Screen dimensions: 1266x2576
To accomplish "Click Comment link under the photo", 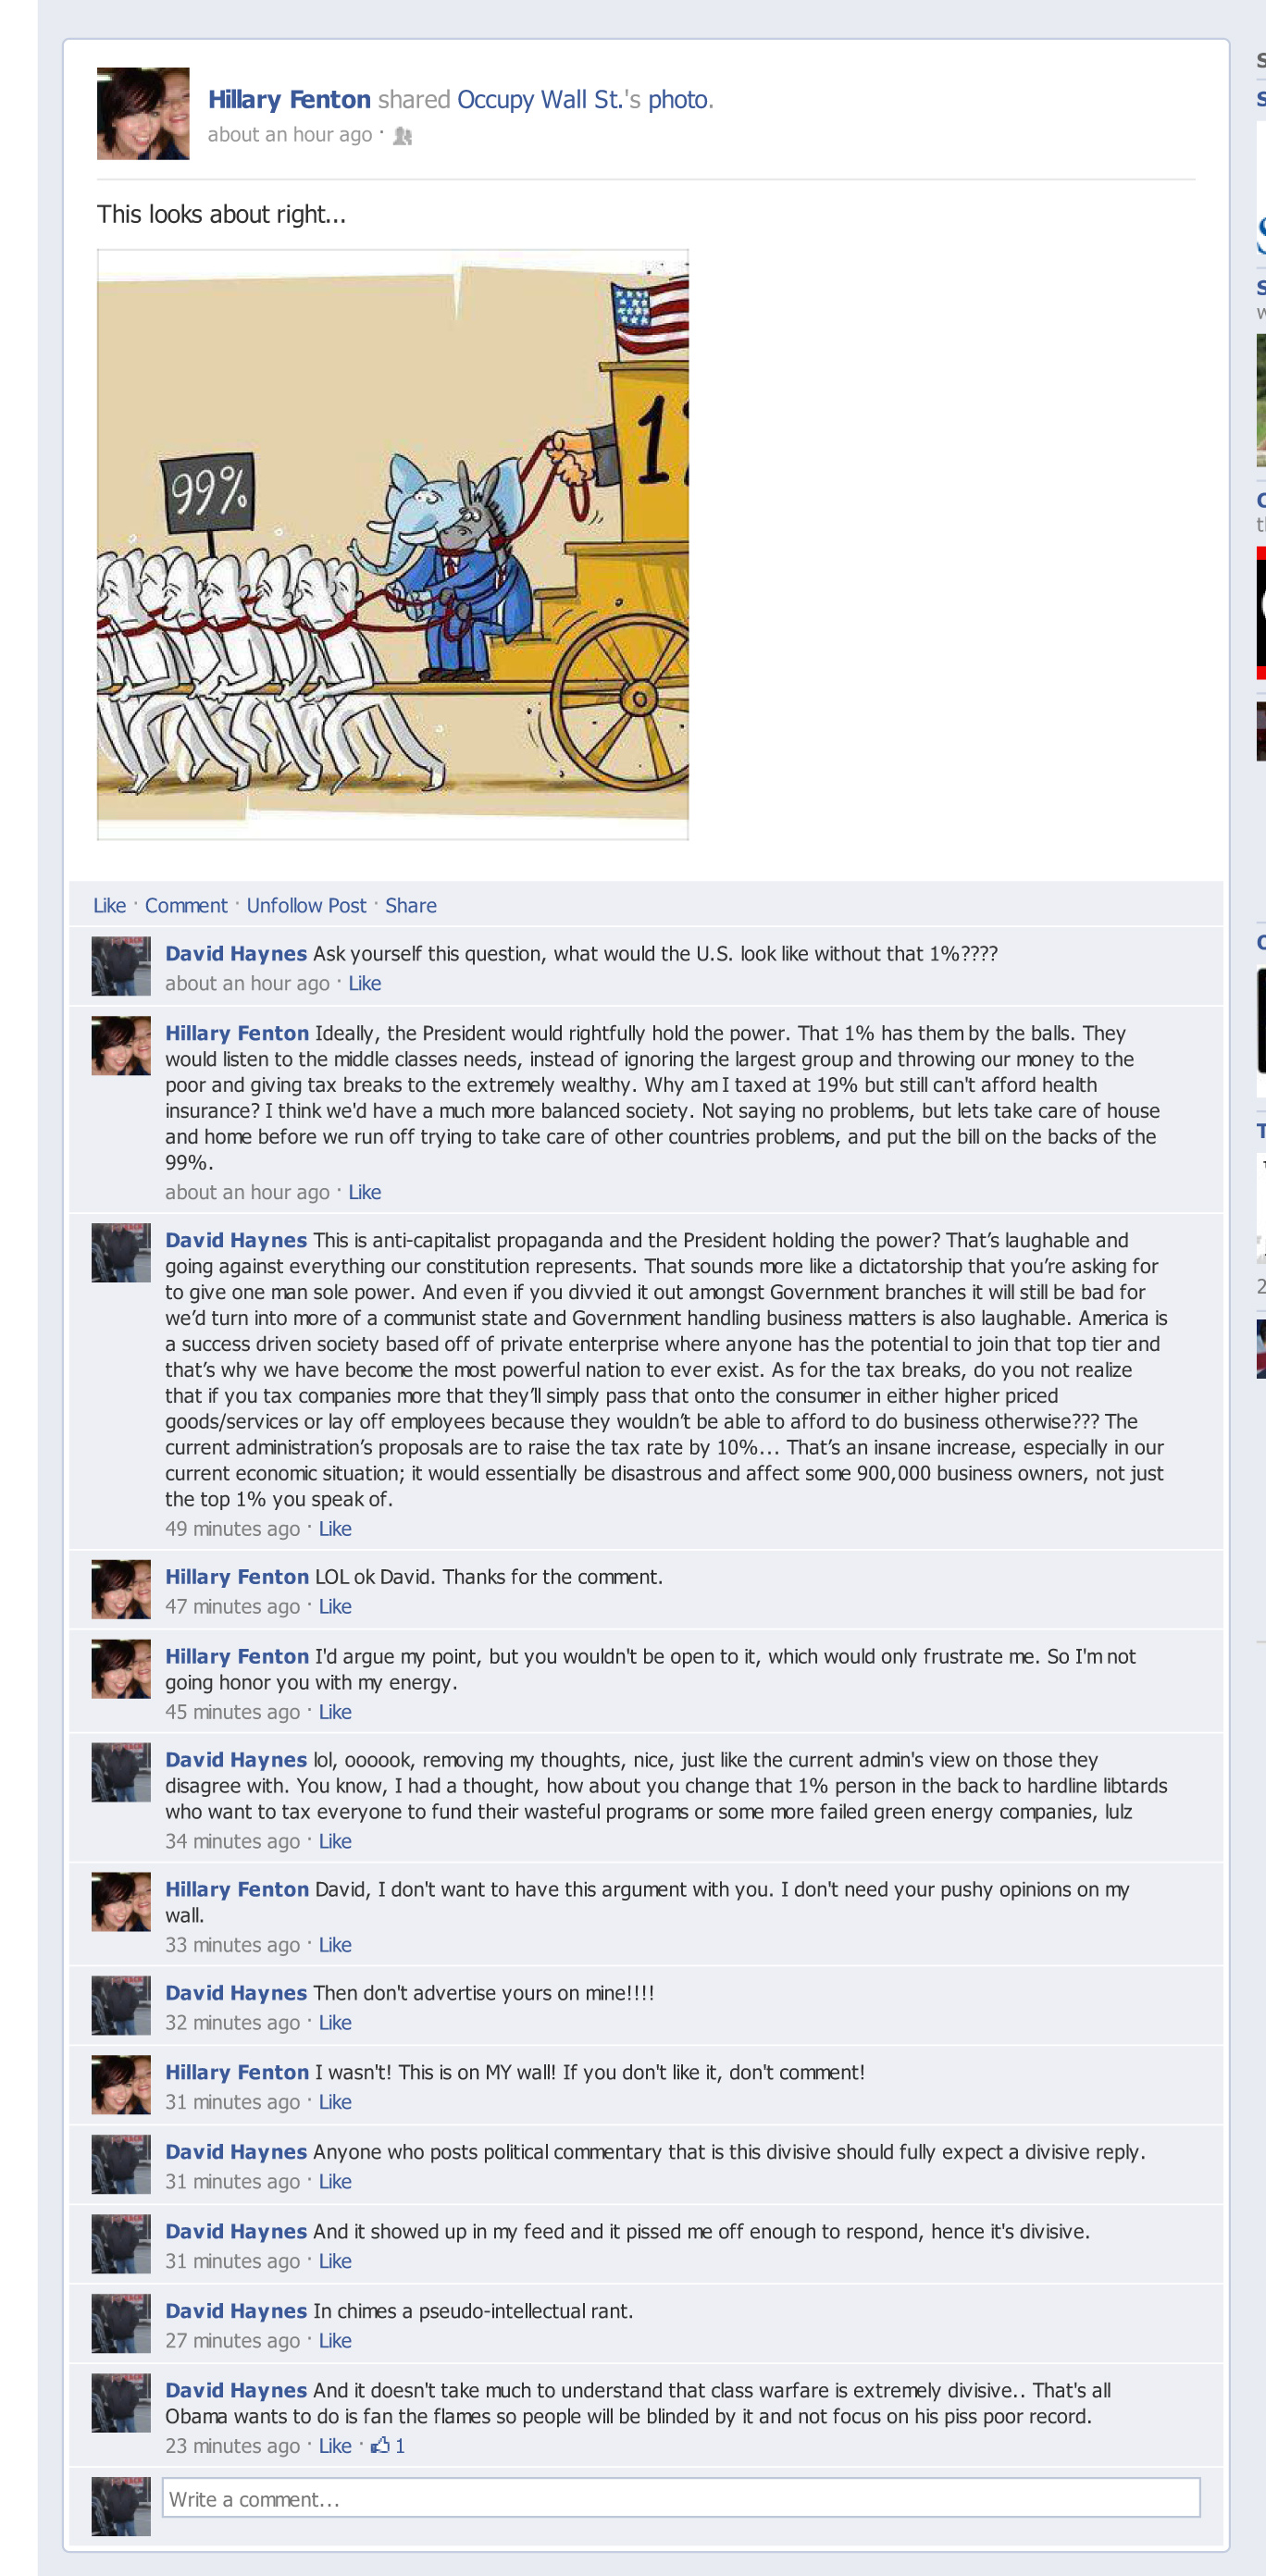I will click(186, 905).
